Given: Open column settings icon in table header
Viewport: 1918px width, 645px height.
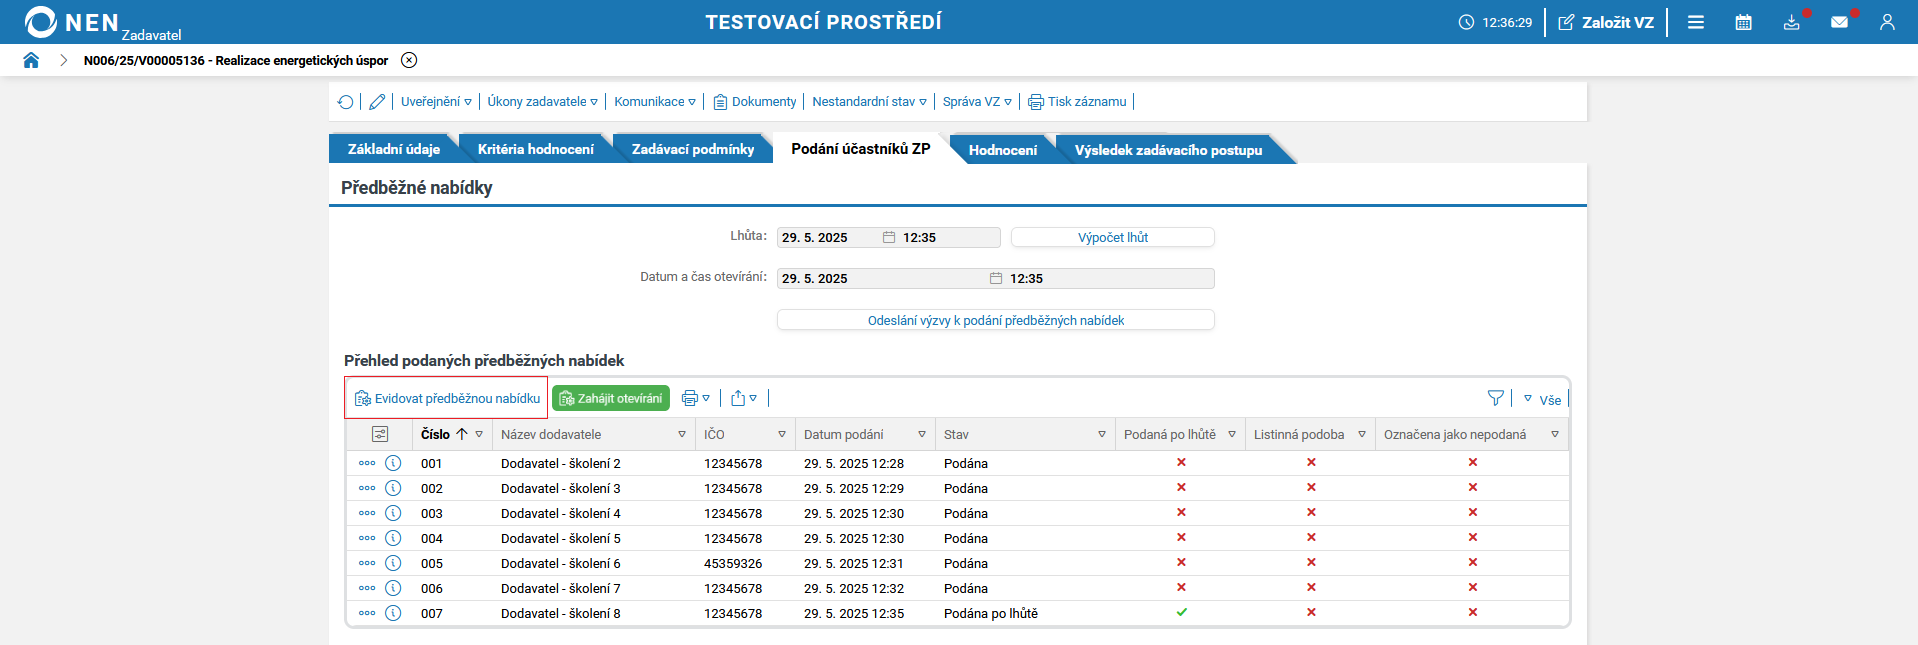Looking at the screenshot, I should 380,434.
